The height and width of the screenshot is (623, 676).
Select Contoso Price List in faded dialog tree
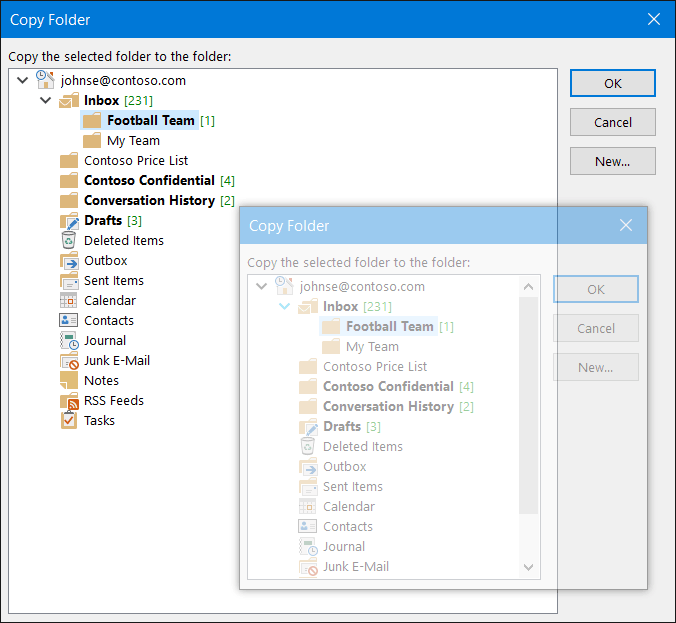(x=375, y=366)
